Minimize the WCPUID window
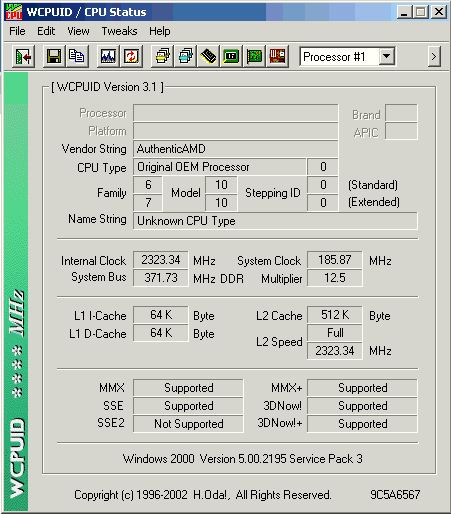451x514 pixels. pos(404,12)
